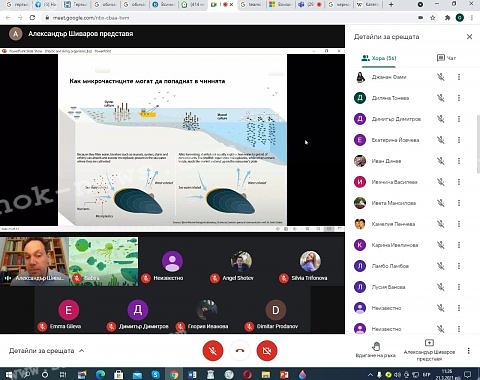Image resolution: width=480 pixels, height=380 pixels.
Task: Bookmark this page with the star icon
Action: pos(433,18)
